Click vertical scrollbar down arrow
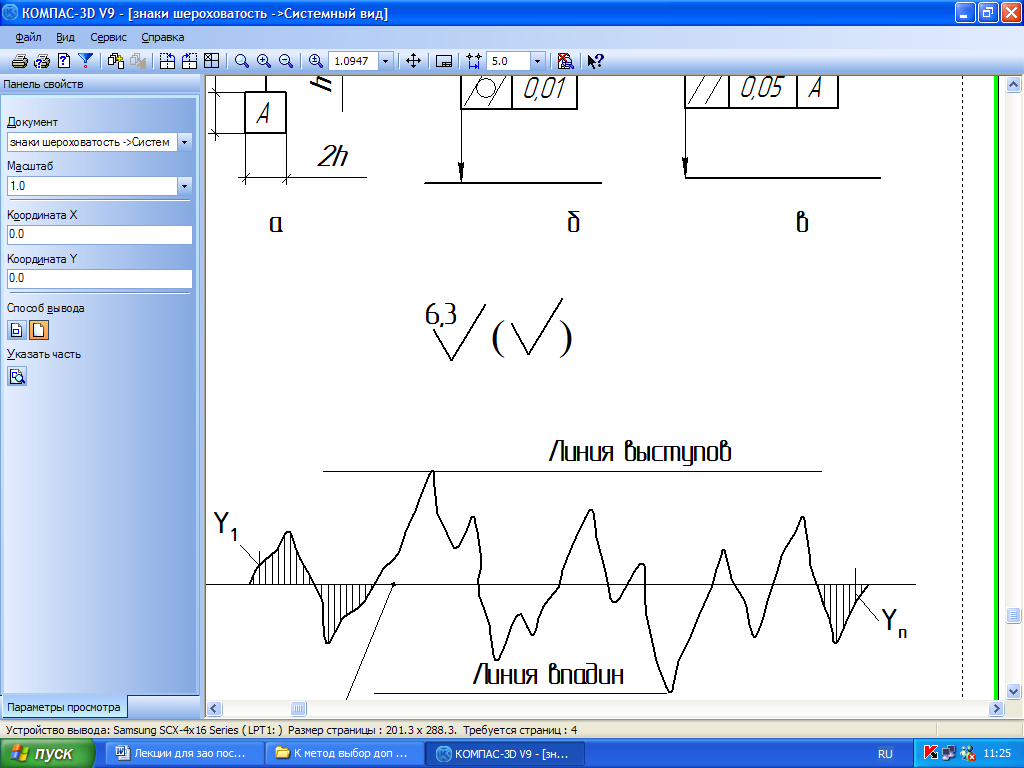Viewport: 1024px width, 768px height. coord(1014,691)
